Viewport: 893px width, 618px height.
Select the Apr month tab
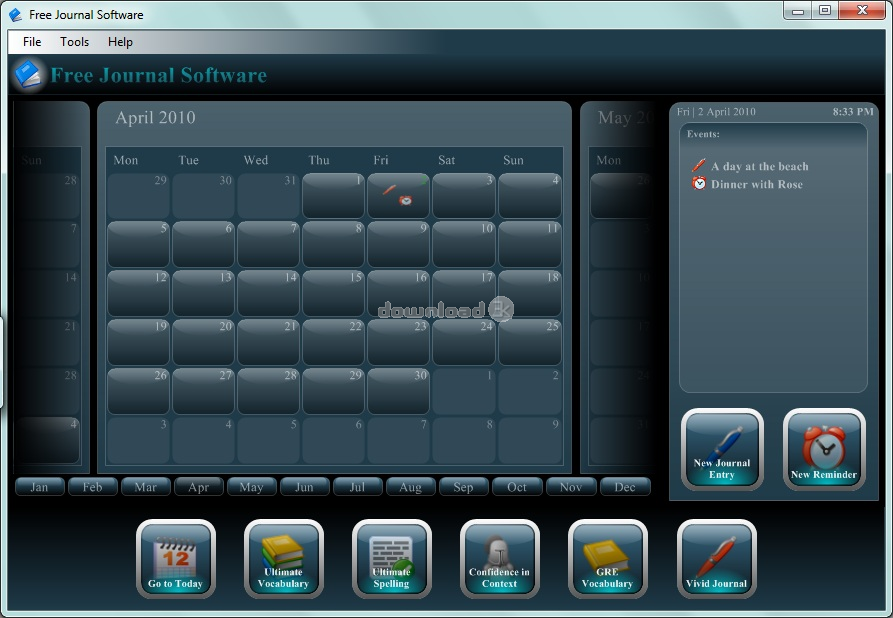199,487
